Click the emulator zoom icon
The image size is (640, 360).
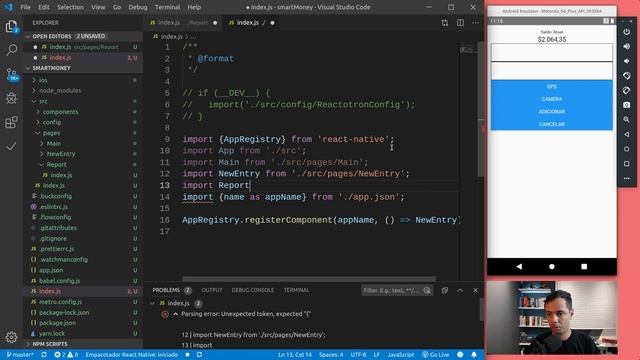pos(626,120)
